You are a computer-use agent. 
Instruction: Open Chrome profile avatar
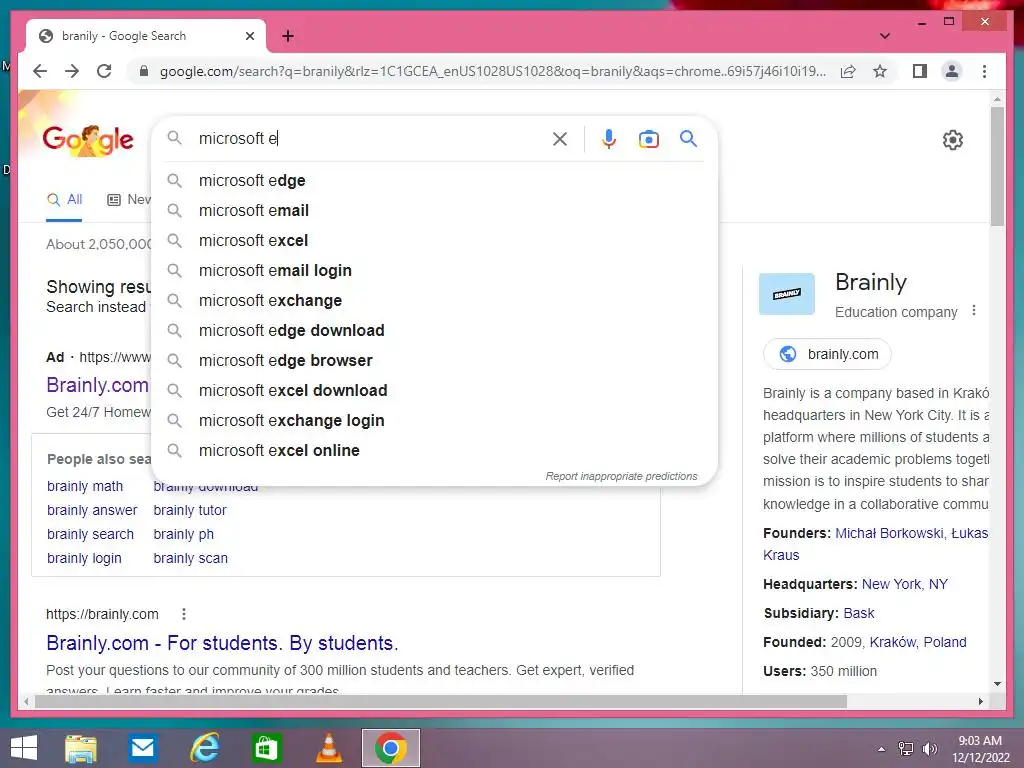point(952,71)
